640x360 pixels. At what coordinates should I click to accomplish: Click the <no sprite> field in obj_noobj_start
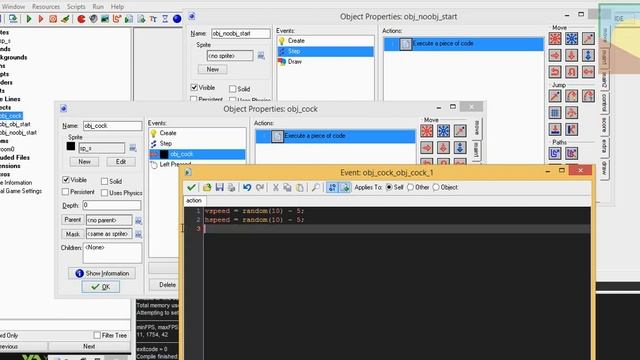(230, 56)
